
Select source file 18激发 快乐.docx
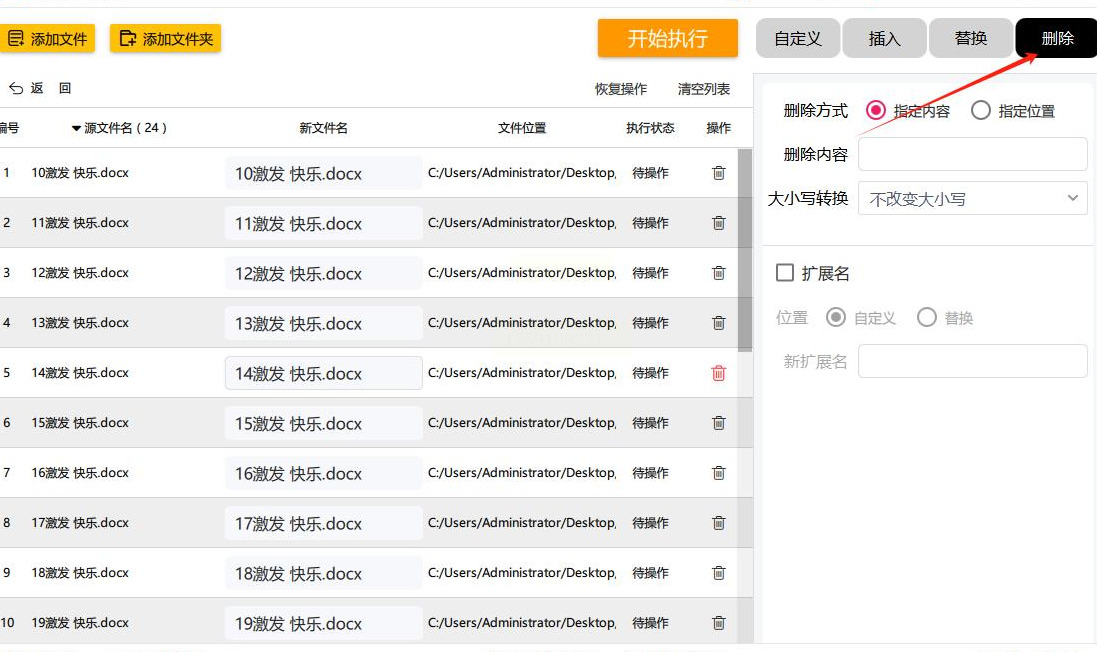[80, 573]
